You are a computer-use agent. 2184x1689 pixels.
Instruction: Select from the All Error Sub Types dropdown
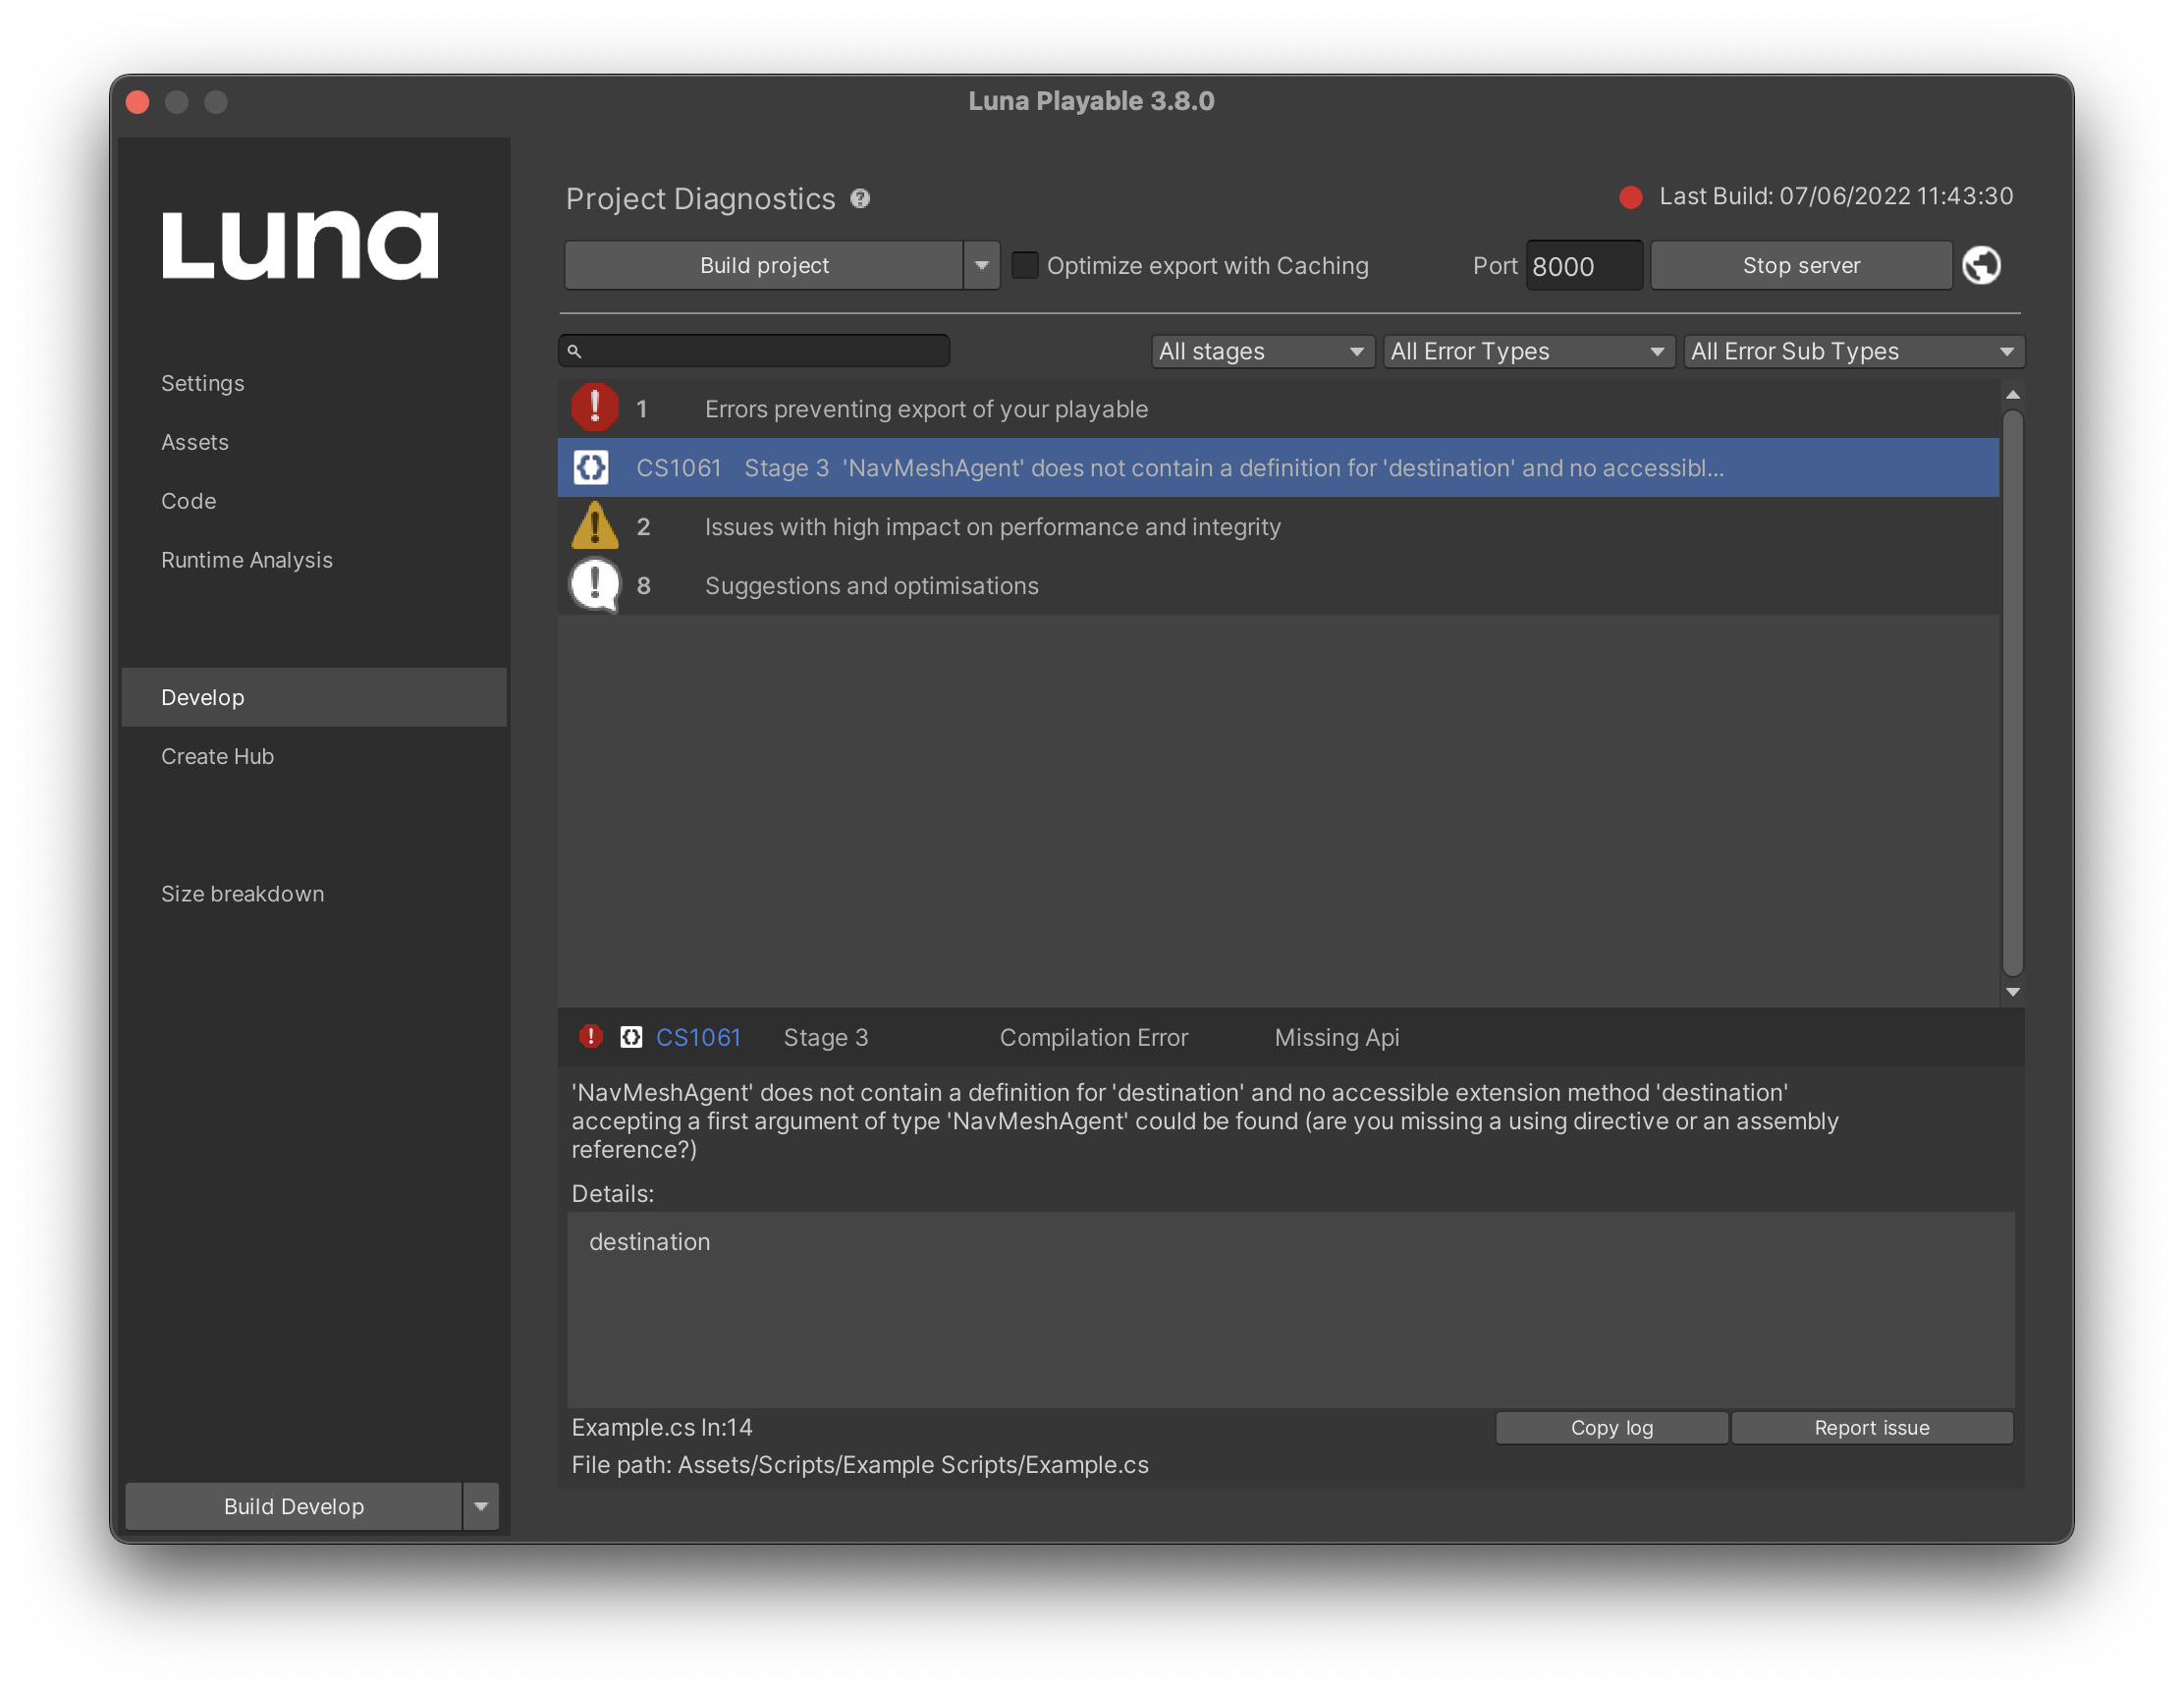click(1849, 351)
